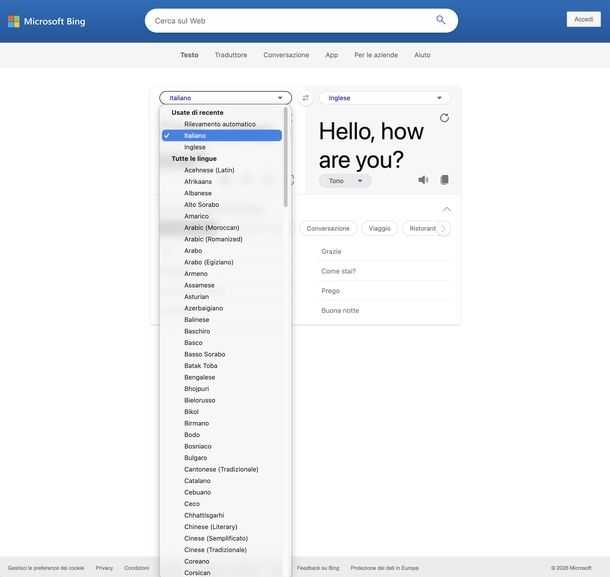Image resolution: width=610 pixels, height=577 pixels.
Task: Click the web search magnifier icon
Action: [440, 20]
